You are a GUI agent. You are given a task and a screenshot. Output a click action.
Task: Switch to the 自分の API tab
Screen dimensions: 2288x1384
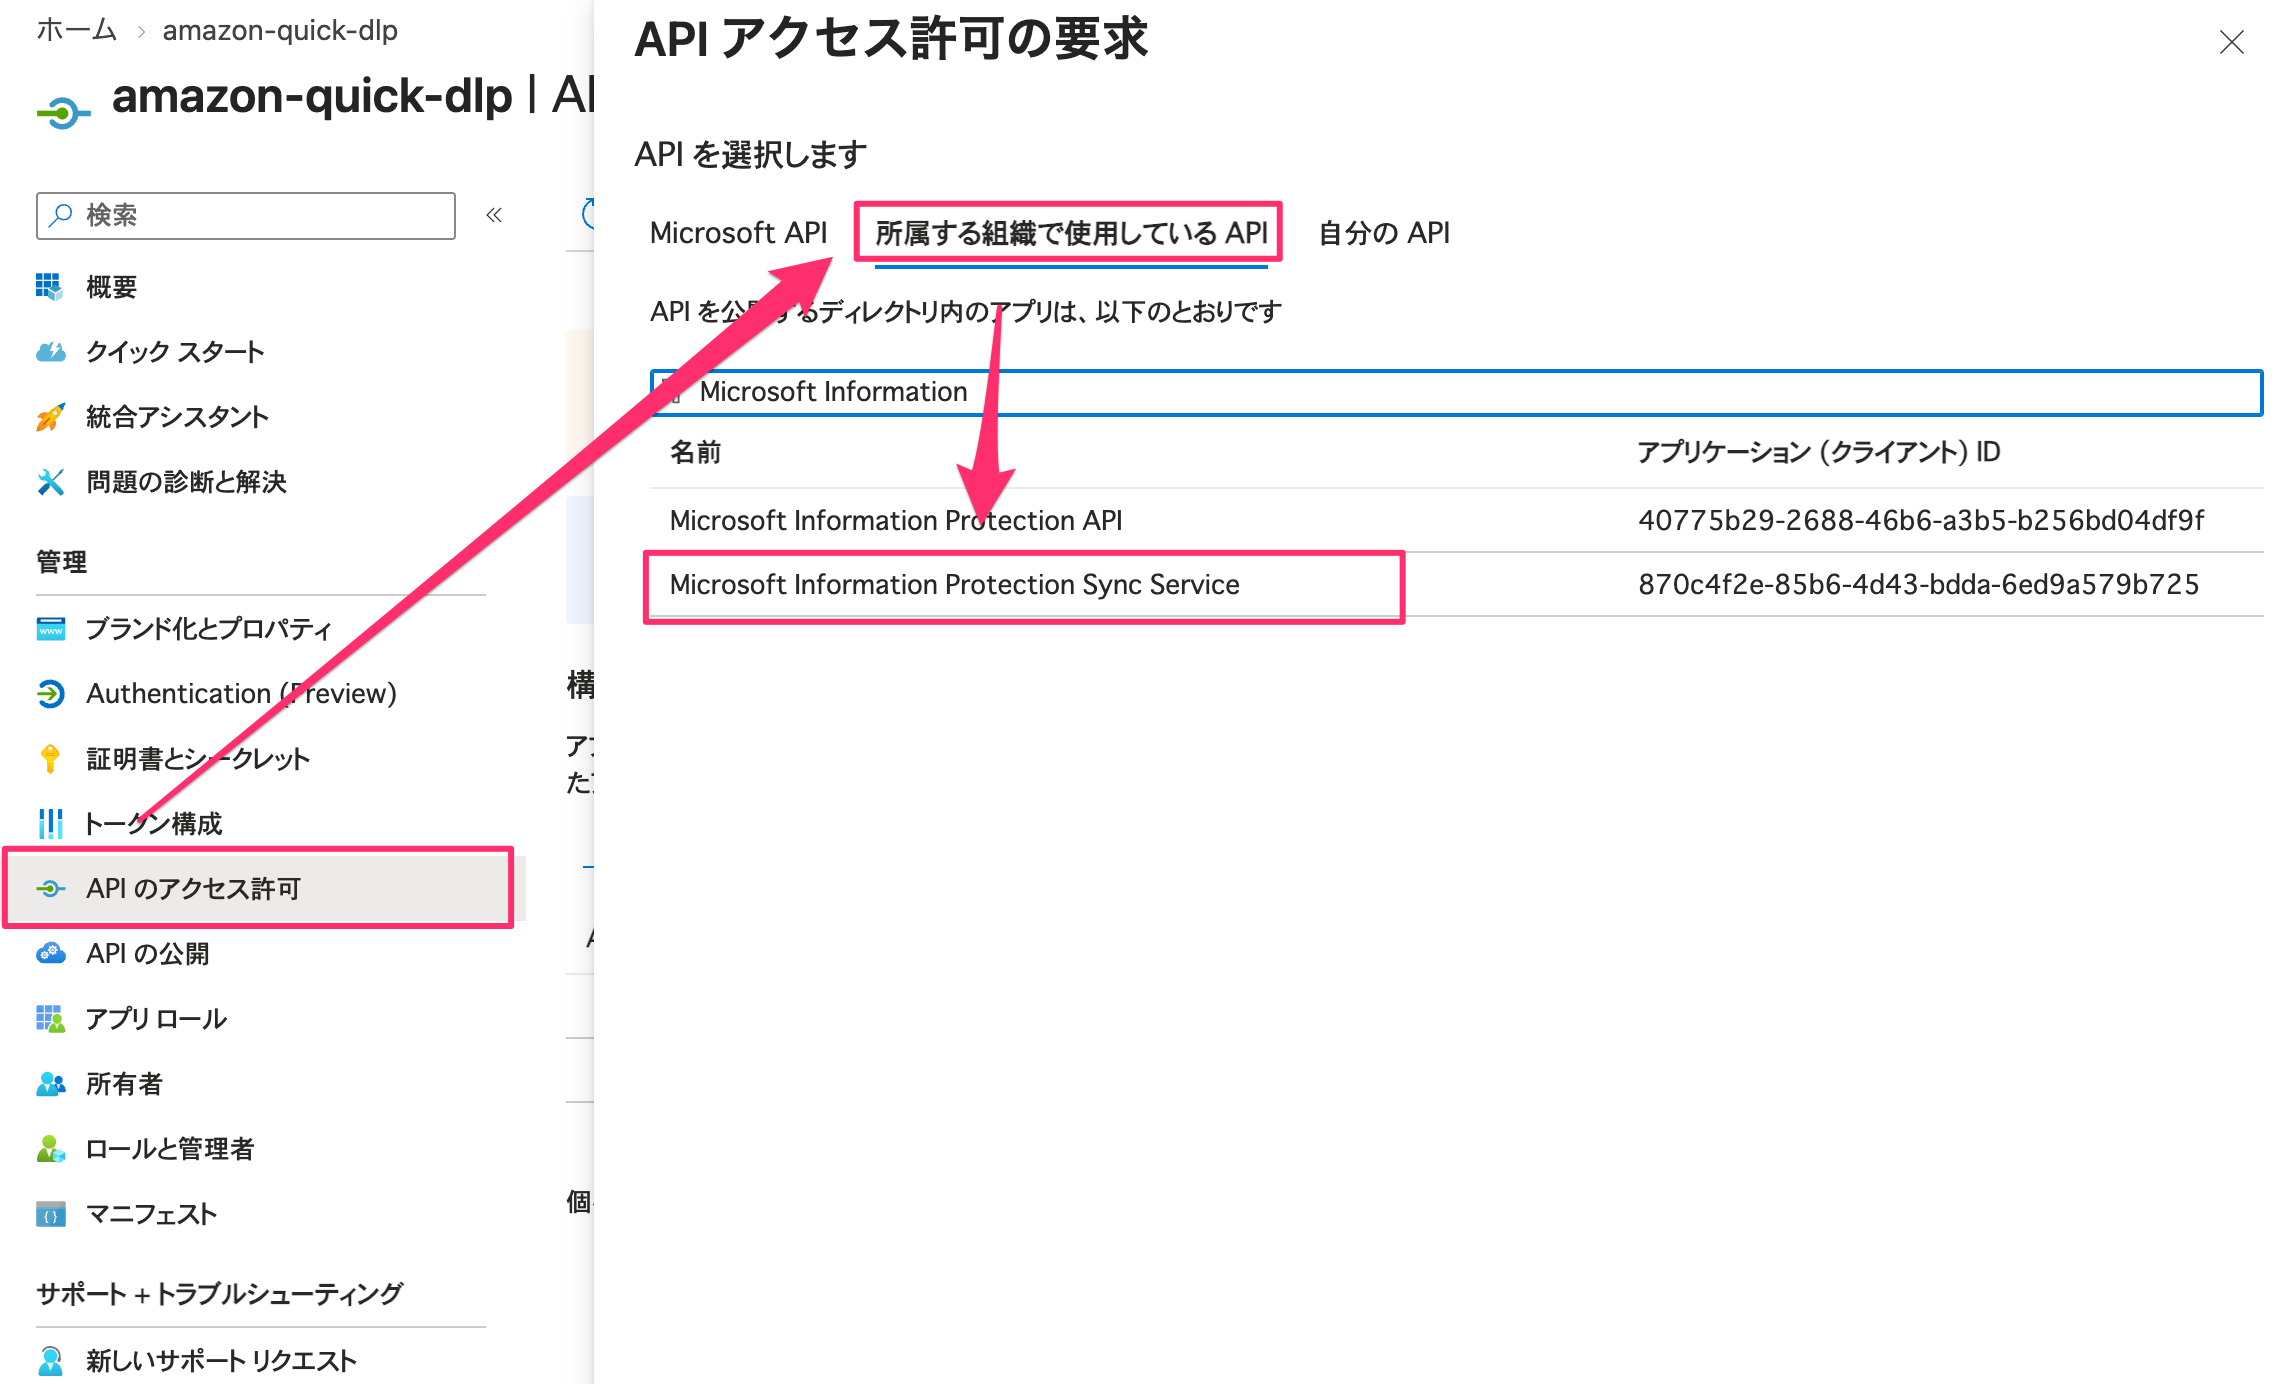(x=1384, y=233)
